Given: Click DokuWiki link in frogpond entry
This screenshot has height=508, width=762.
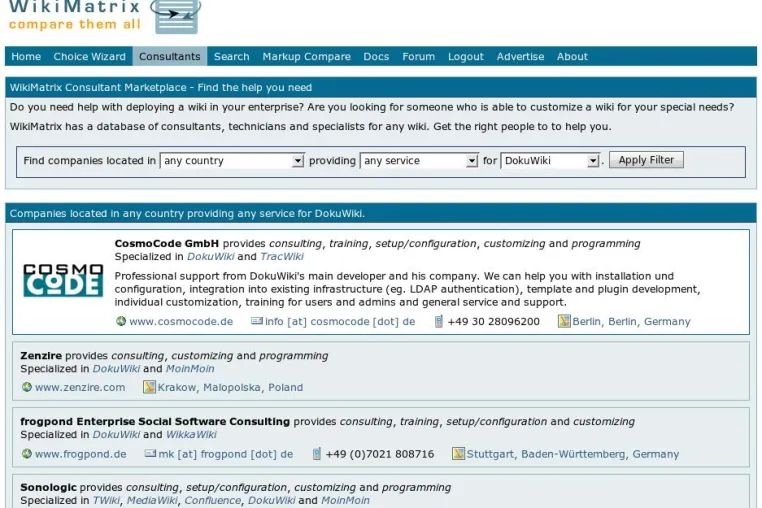Looking at the screenshot, I should click(x=116, y=434).
